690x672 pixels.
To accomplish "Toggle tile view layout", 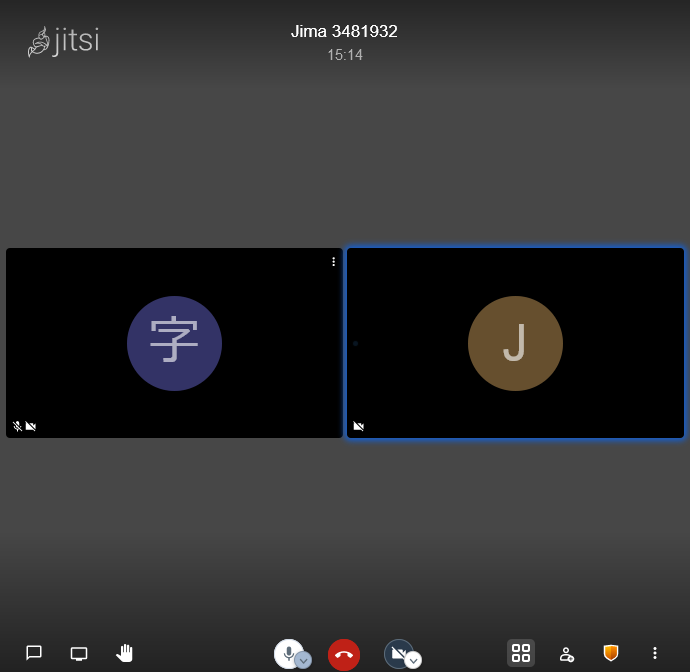I will pyautogui.click(x=521, y=653).
